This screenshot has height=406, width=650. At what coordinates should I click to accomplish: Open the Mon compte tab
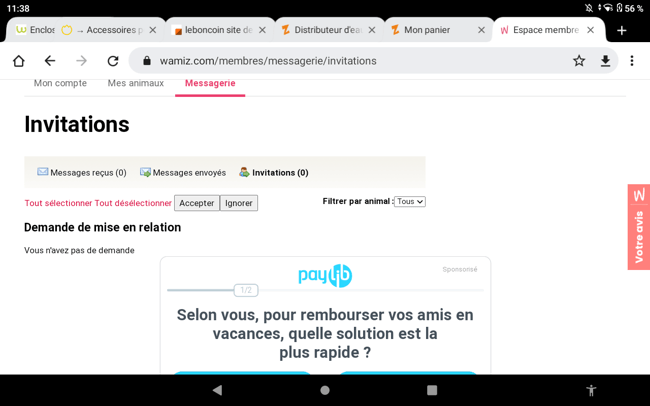pos(60,83)
